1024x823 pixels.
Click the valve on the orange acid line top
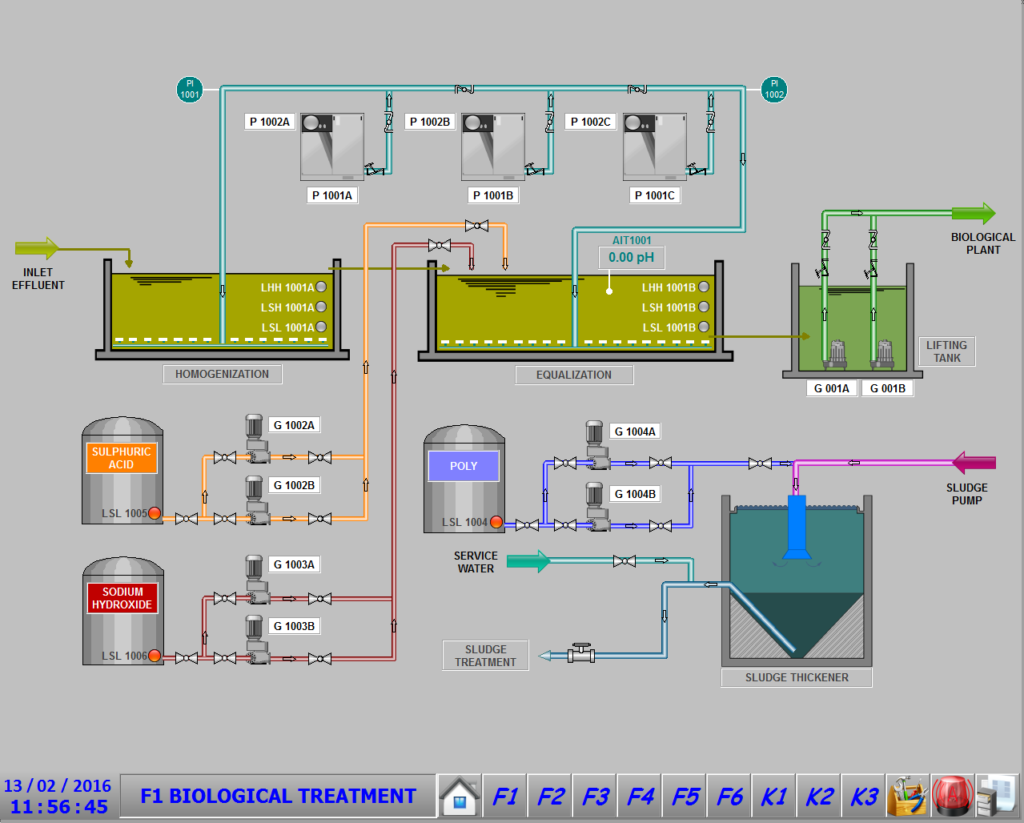click(477, 226)
